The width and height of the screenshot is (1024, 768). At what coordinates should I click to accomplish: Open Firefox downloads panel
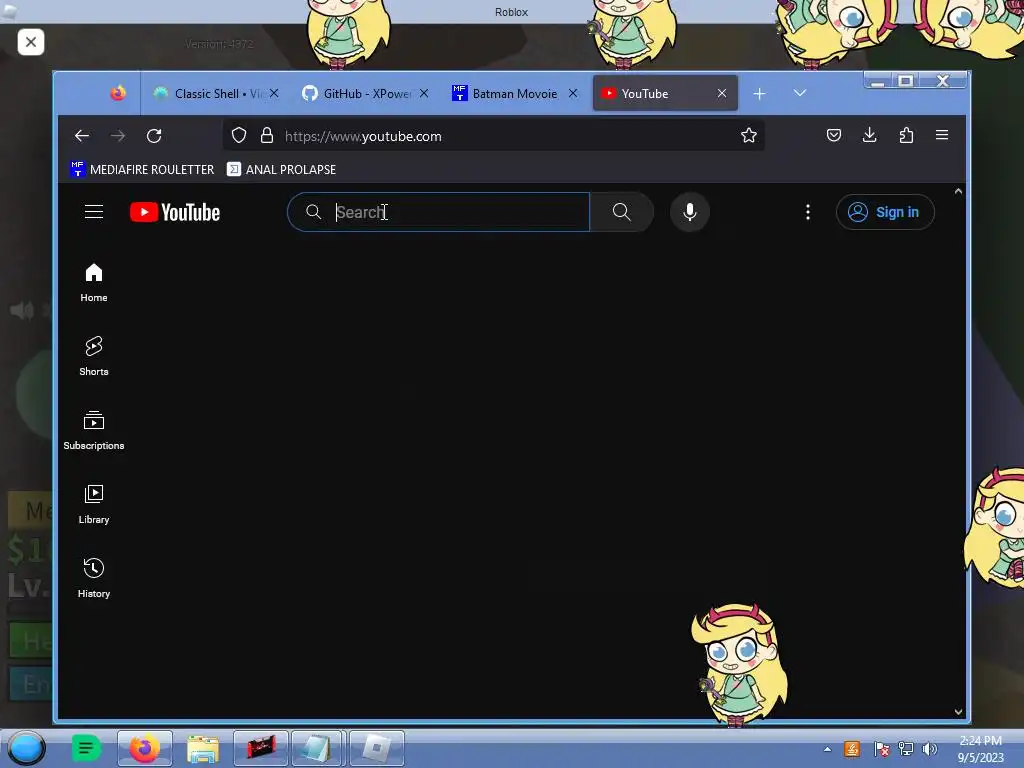point(869,135)
